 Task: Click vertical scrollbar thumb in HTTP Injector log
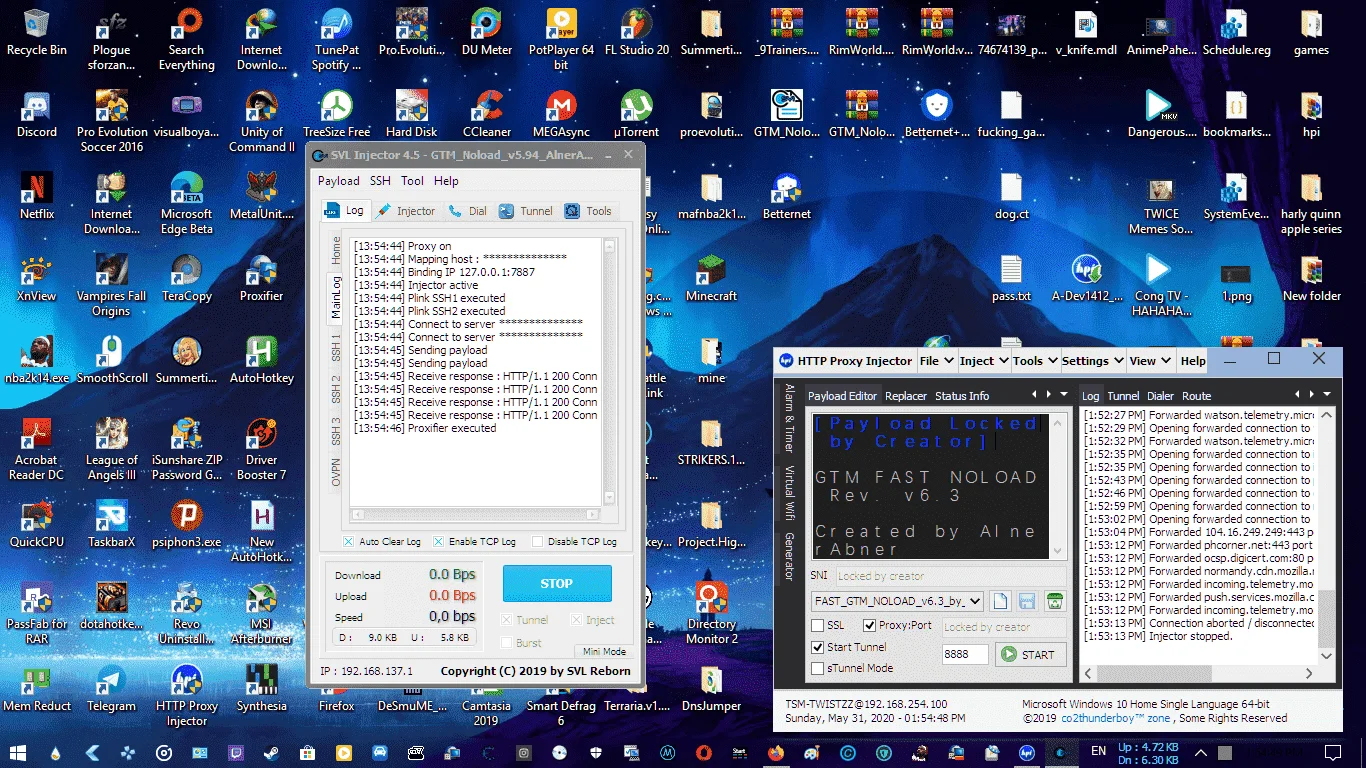(x=1327, y=618)
